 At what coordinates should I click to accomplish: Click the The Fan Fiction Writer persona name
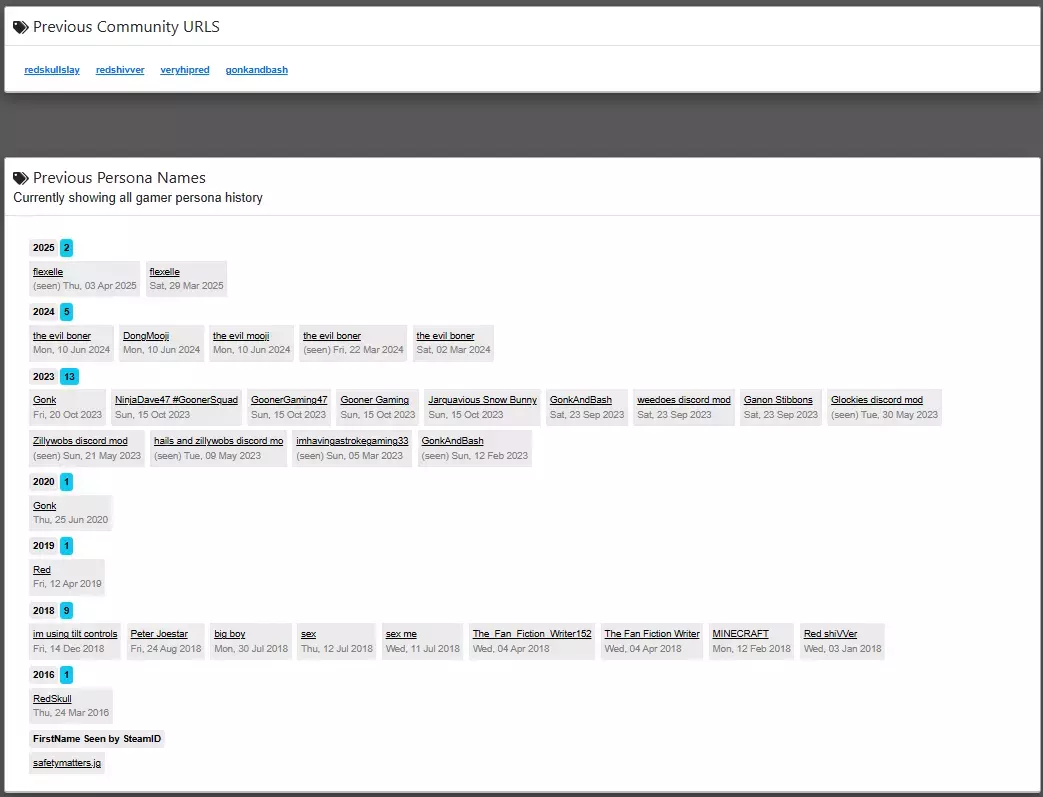[x=652, y=634]
